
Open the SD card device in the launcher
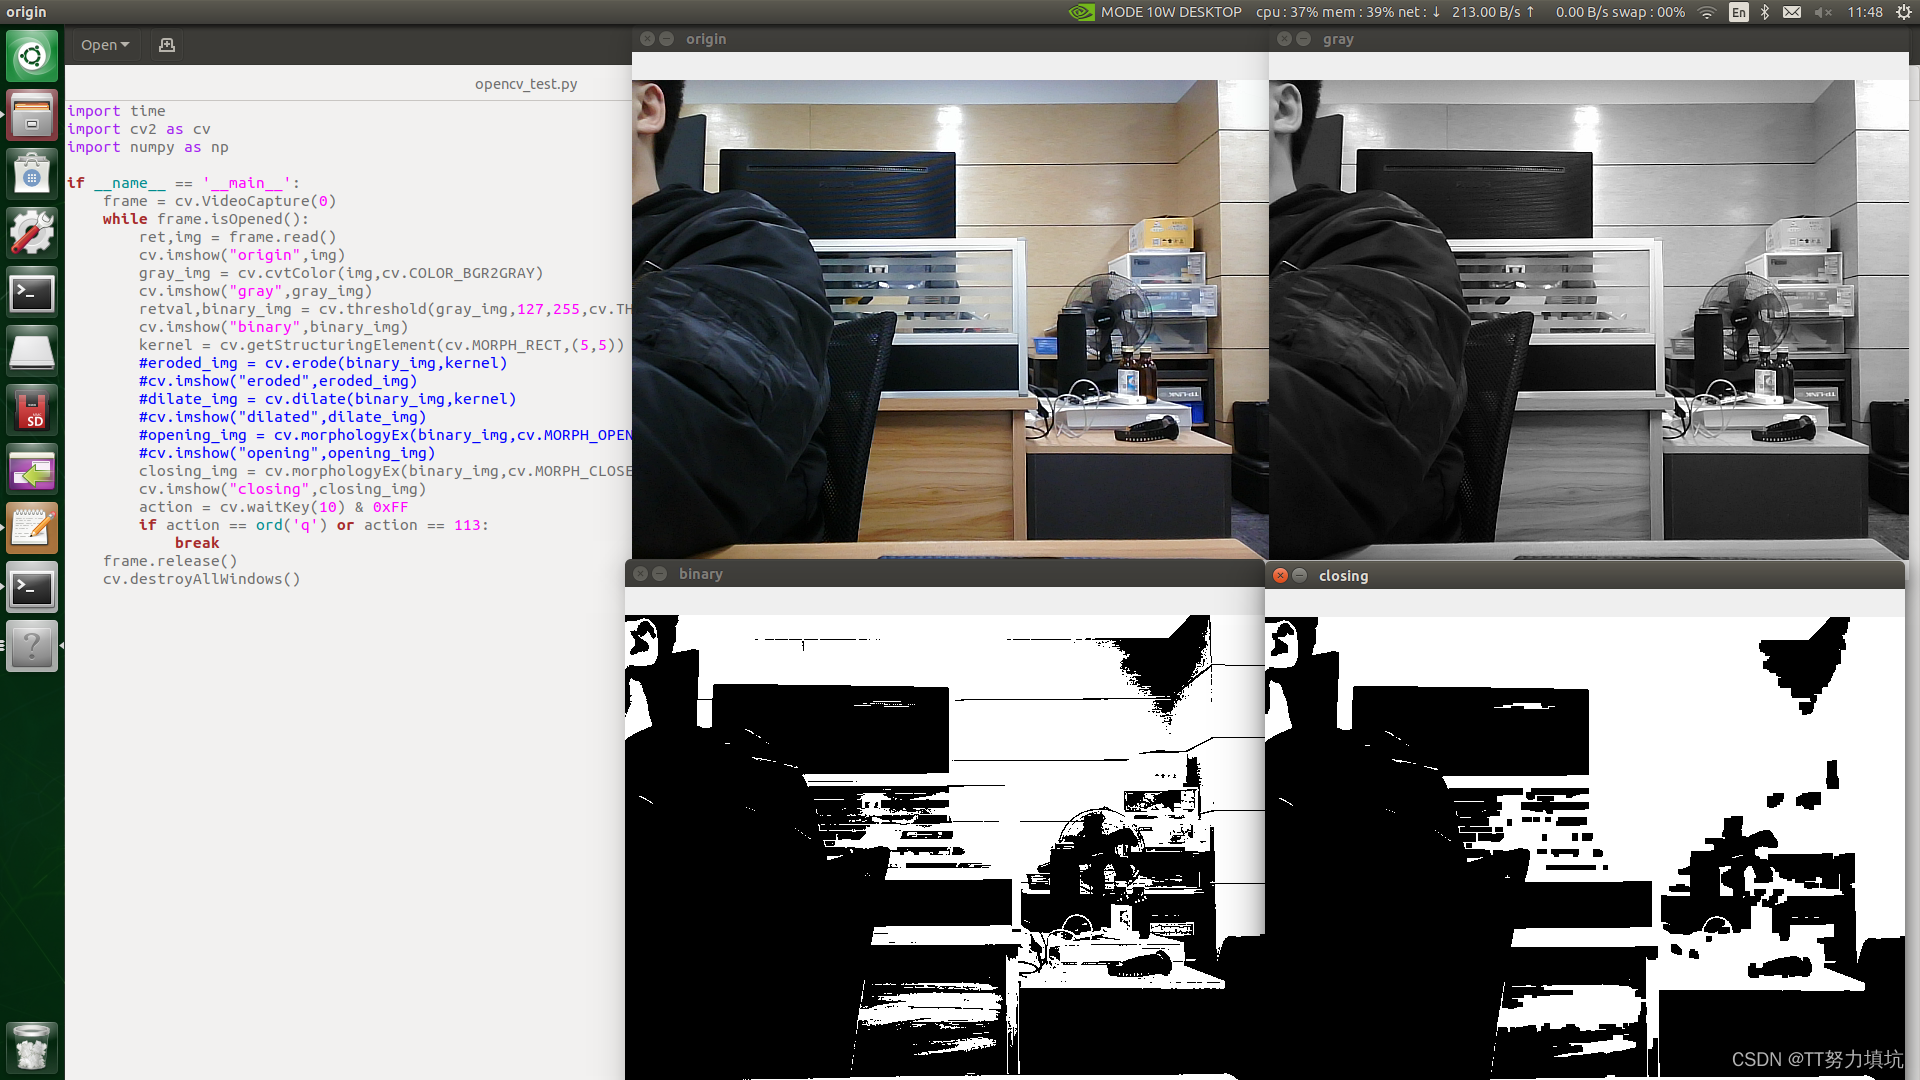[32, 410]
